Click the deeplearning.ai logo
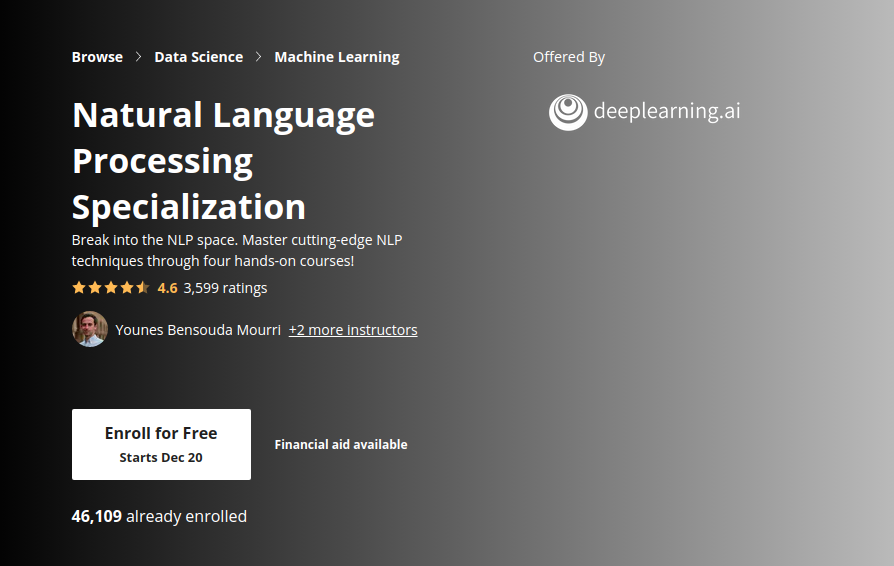 [644, 112]
